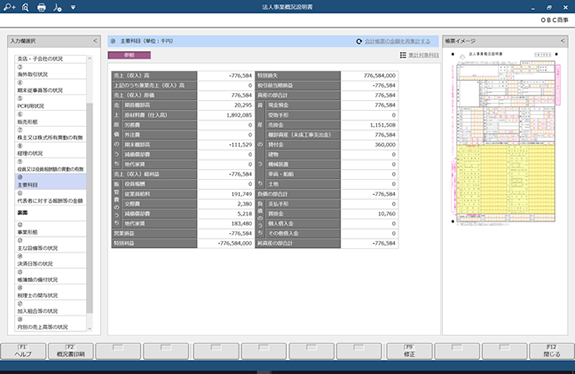575x374 pixels.
Task: Click the printer icon in the title bar
Action: 41,7
